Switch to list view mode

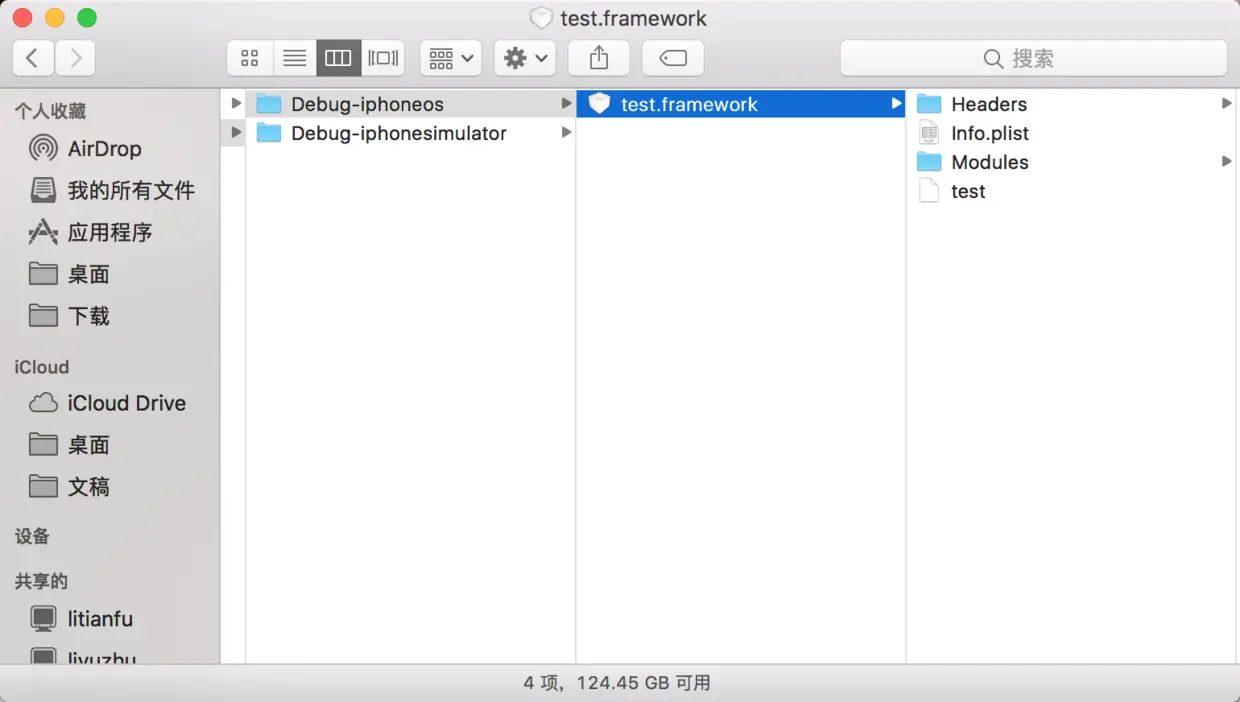294,57
